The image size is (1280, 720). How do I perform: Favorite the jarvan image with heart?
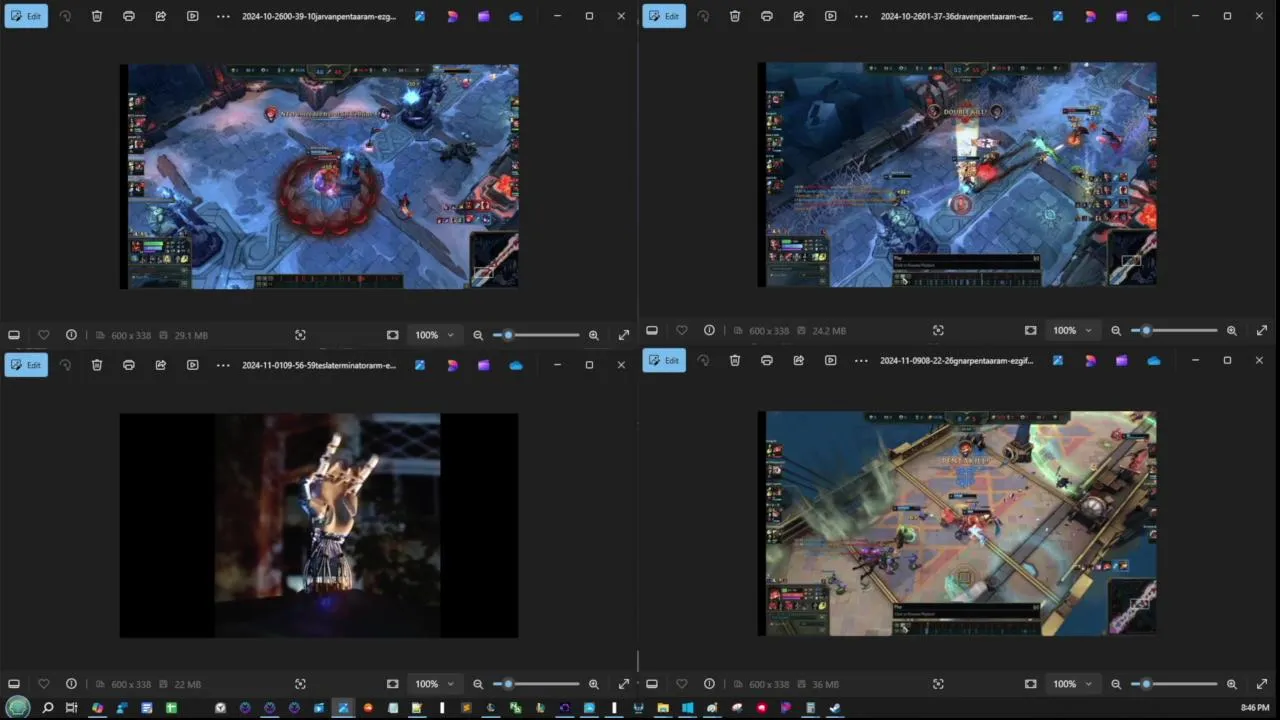point(43,335)
